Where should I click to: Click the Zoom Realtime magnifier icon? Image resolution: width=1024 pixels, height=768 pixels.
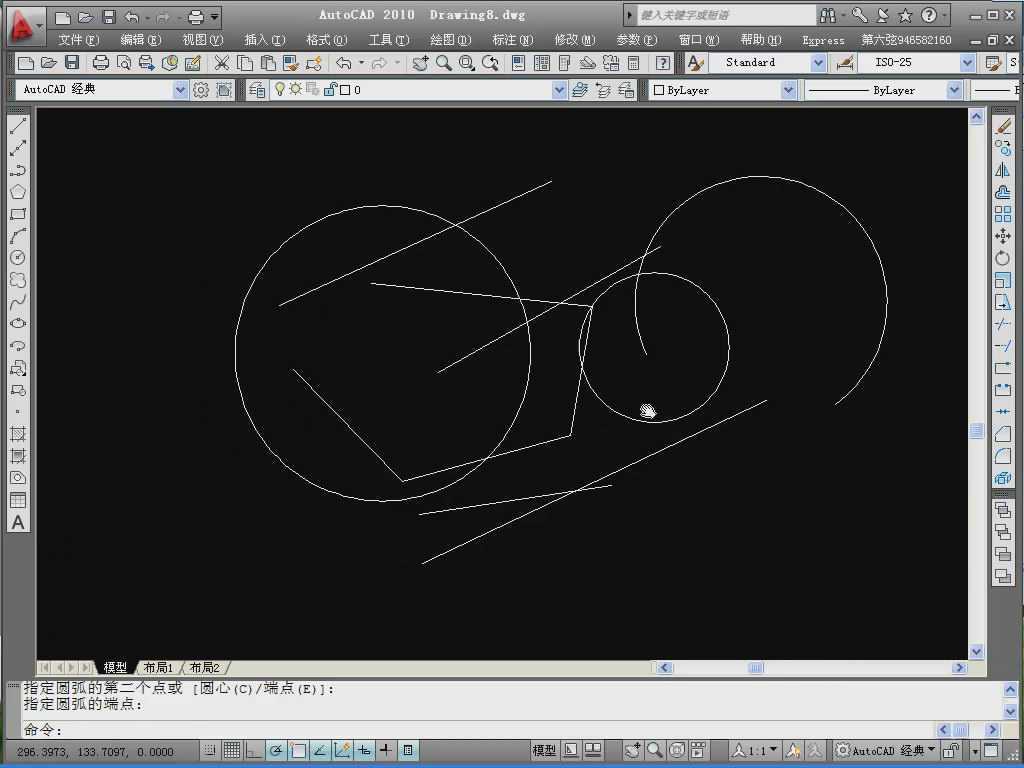(444, 63)
